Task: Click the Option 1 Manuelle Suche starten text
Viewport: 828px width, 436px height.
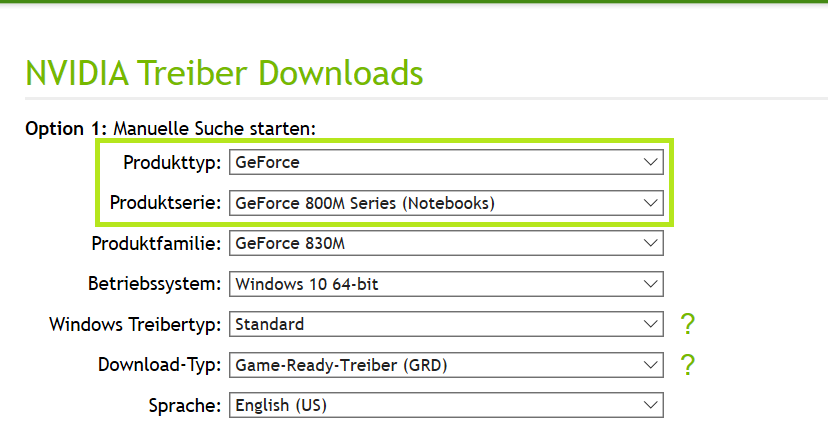Action: click(171, 128)
